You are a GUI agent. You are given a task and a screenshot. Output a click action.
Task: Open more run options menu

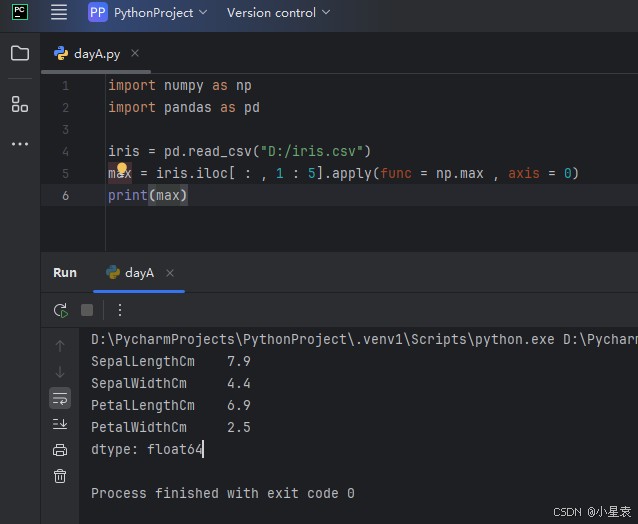pos(120,310)
